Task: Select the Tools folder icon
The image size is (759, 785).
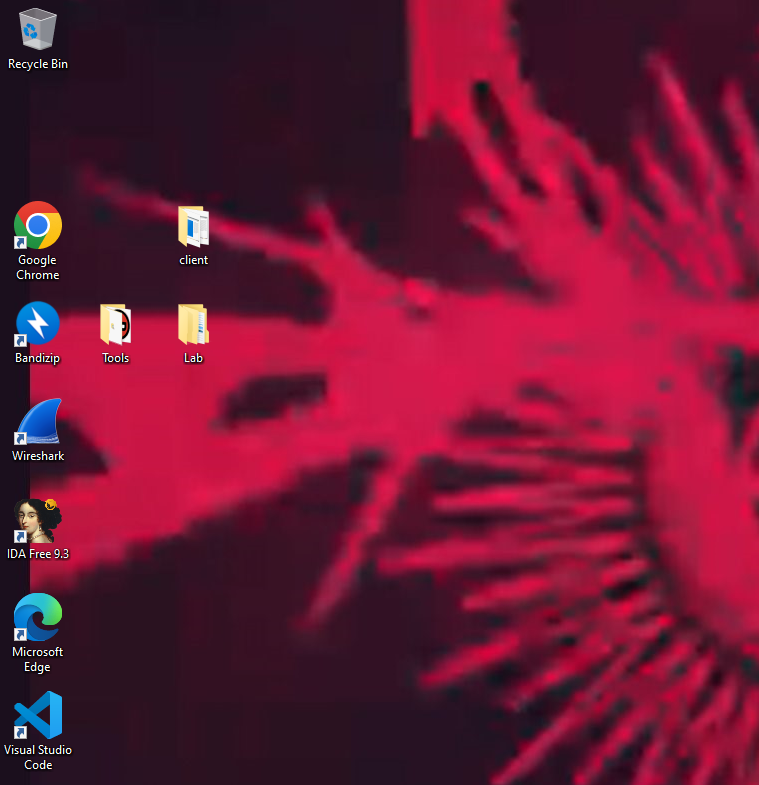Action: point(116,324)
